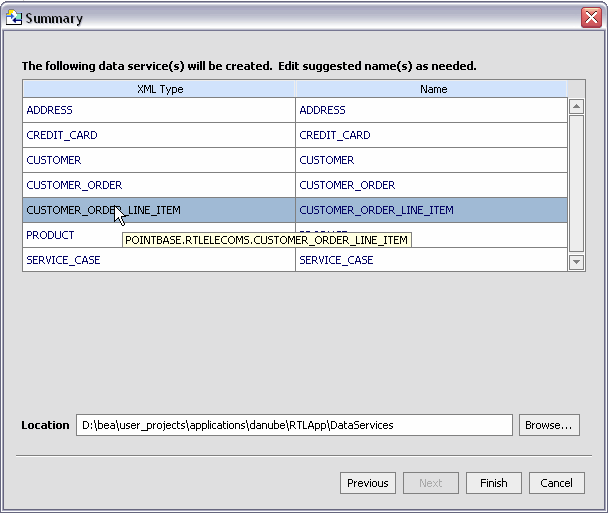
Task: Click the disabled Next button
Action: pos(431,483)
